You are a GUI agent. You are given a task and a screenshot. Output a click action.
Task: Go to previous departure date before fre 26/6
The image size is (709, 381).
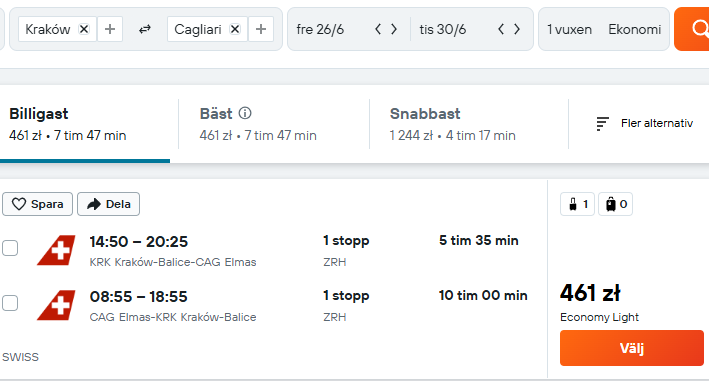(x=378, y=29)
